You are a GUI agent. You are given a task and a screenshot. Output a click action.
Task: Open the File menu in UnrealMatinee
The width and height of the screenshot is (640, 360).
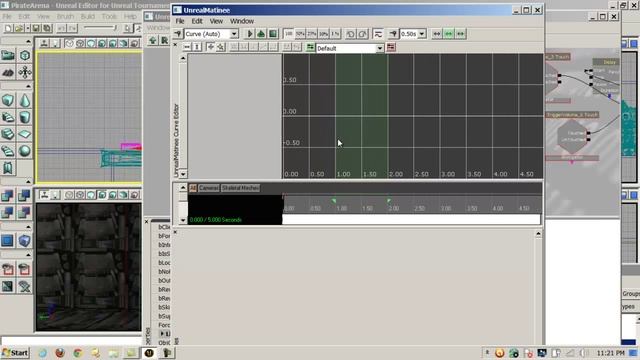pyautogui.click(x=180, y=21)
